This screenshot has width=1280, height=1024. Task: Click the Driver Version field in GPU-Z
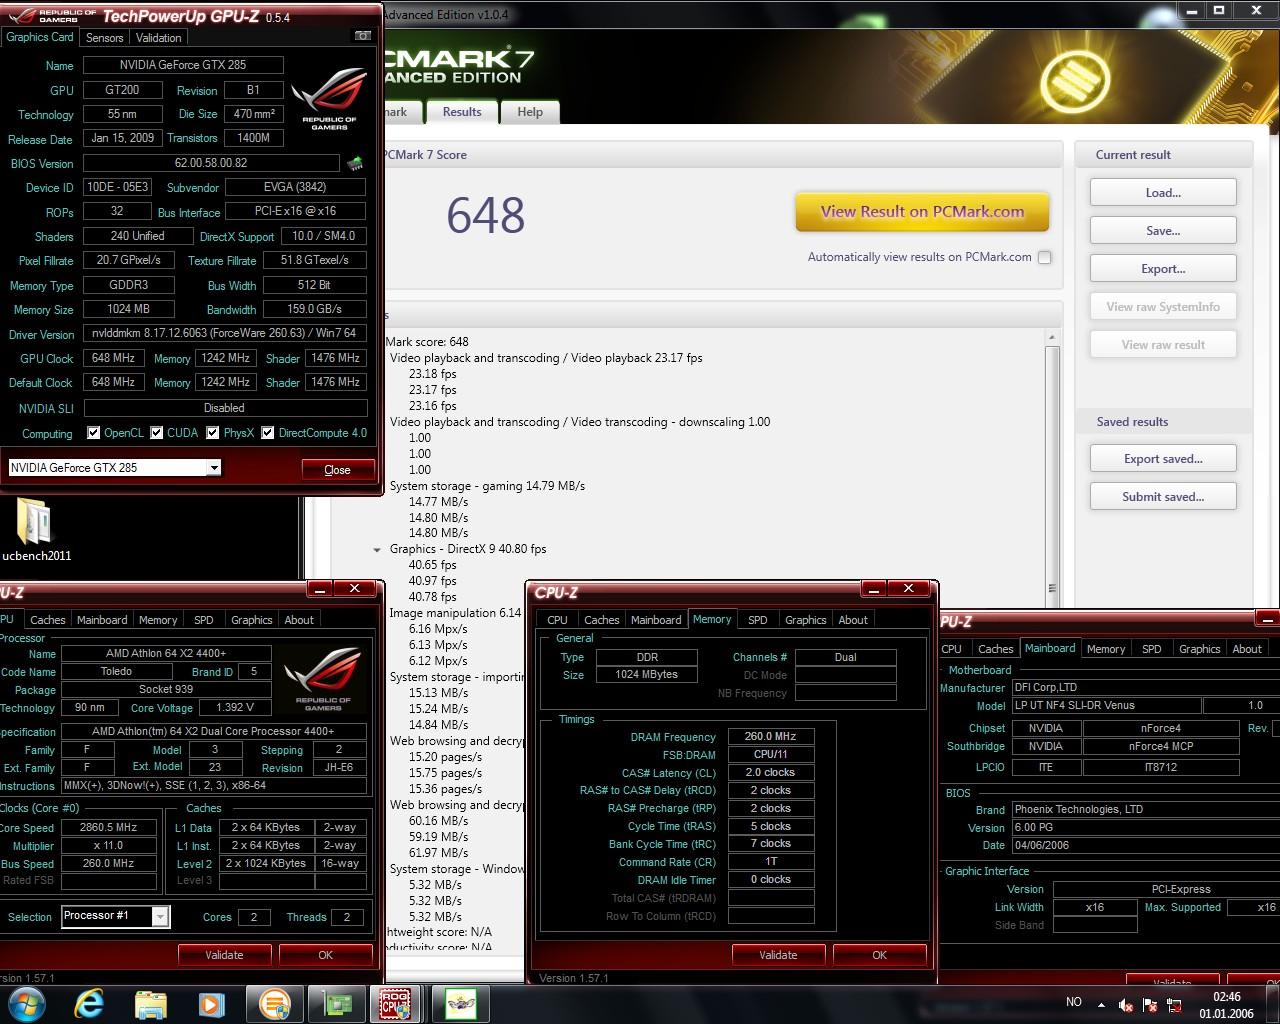(x=224, y=333)
